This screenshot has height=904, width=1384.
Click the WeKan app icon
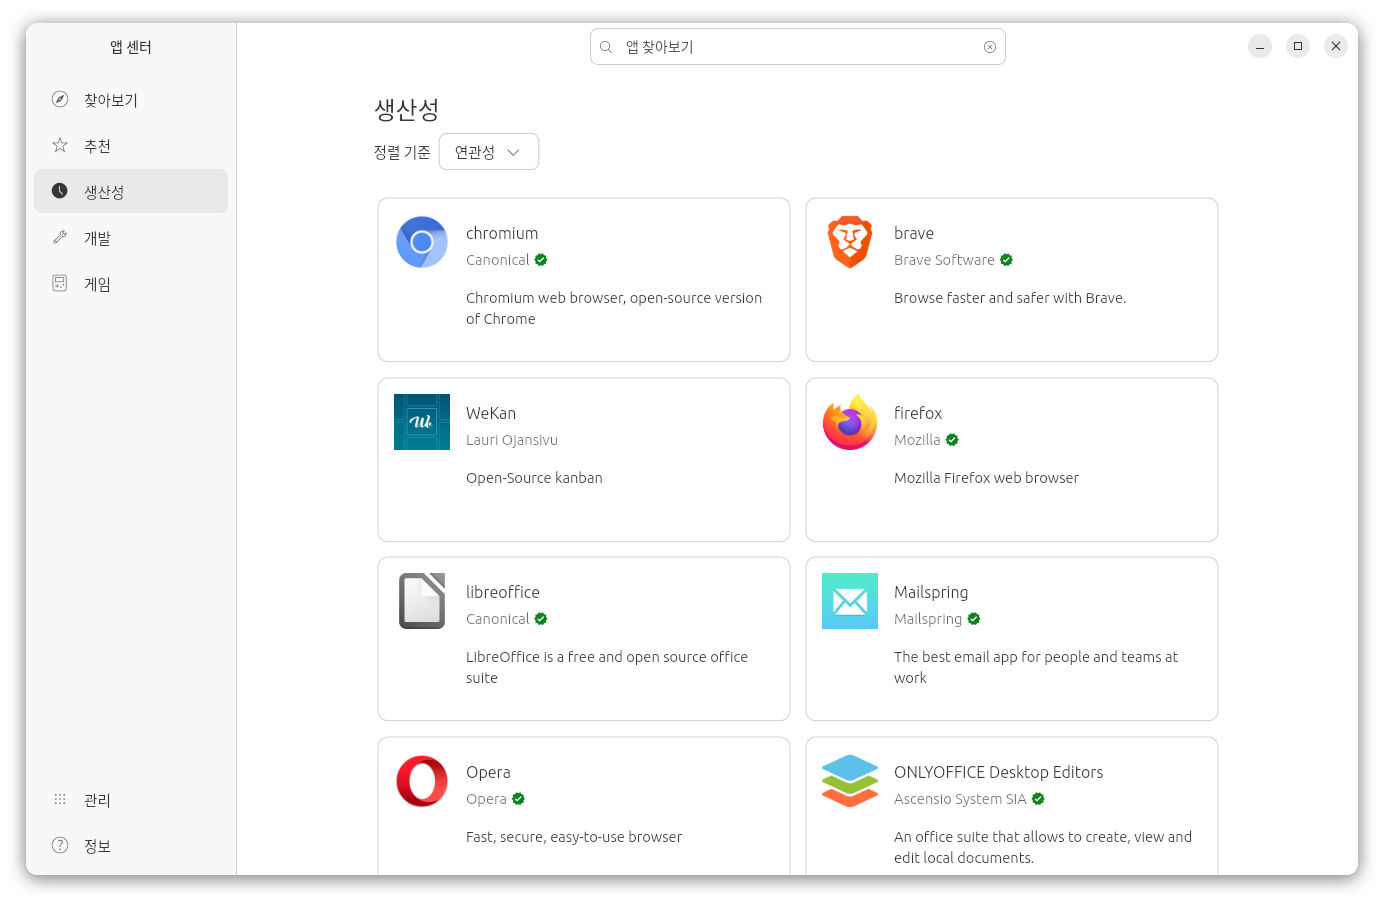coord(422,422)
